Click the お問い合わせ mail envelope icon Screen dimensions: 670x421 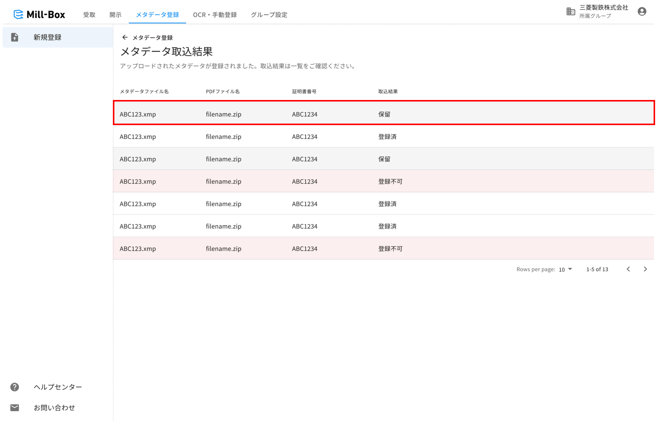tap(15, 407)
